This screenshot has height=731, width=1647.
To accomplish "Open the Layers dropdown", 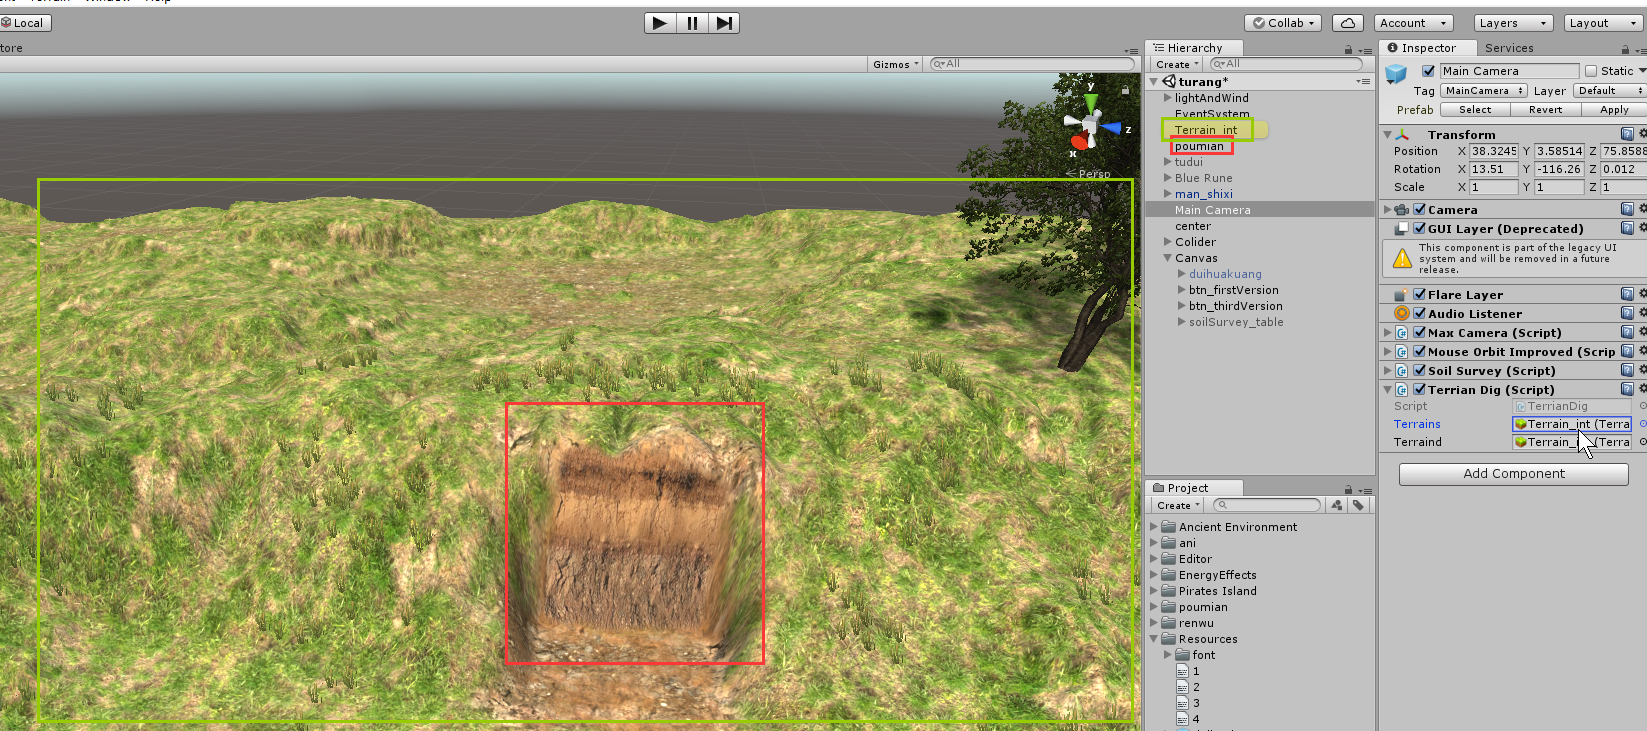I will tap(1513, 23).
